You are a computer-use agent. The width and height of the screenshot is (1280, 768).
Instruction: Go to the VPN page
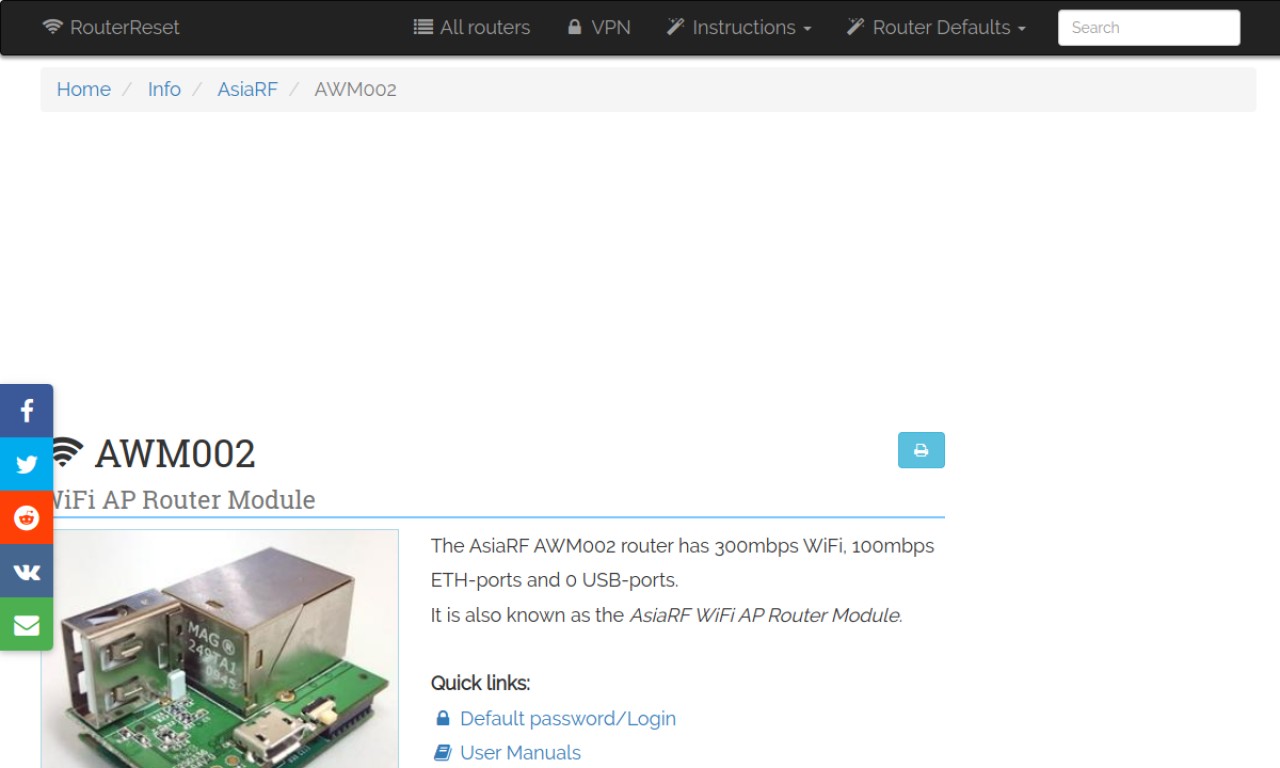(x=599, y=27)
